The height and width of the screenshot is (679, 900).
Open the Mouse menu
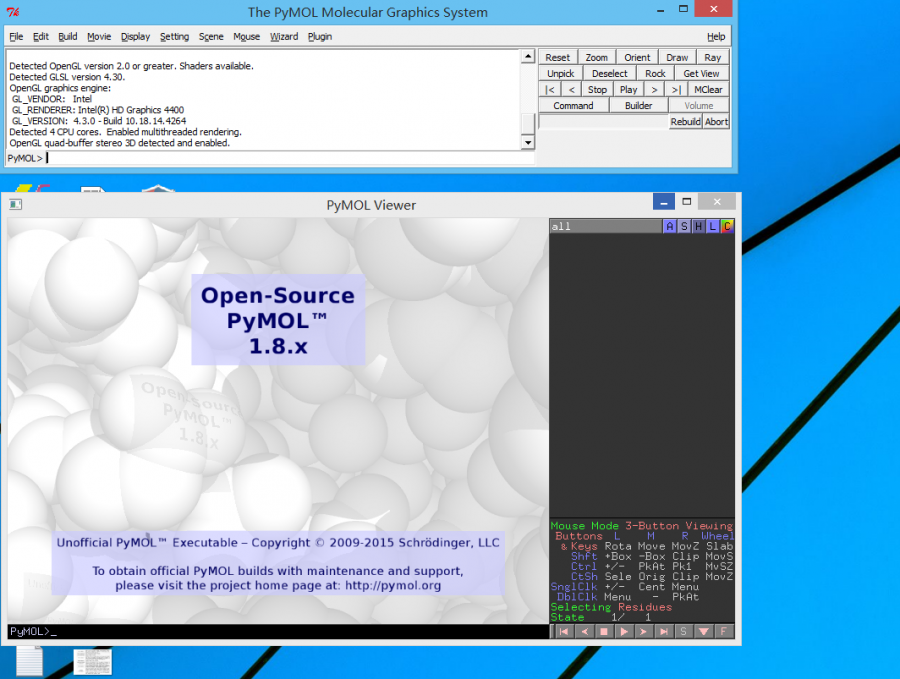(246, 36)
